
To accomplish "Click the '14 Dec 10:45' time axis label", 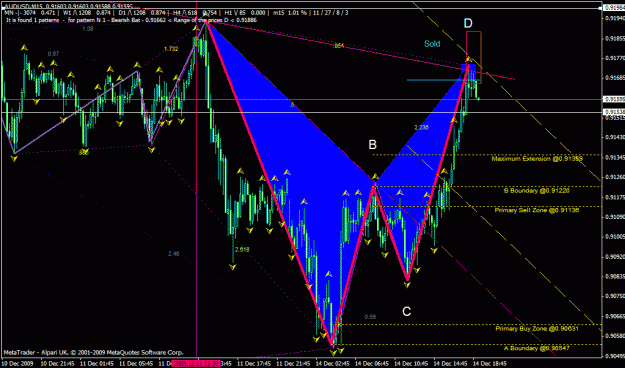I will (x=411, y=364).
